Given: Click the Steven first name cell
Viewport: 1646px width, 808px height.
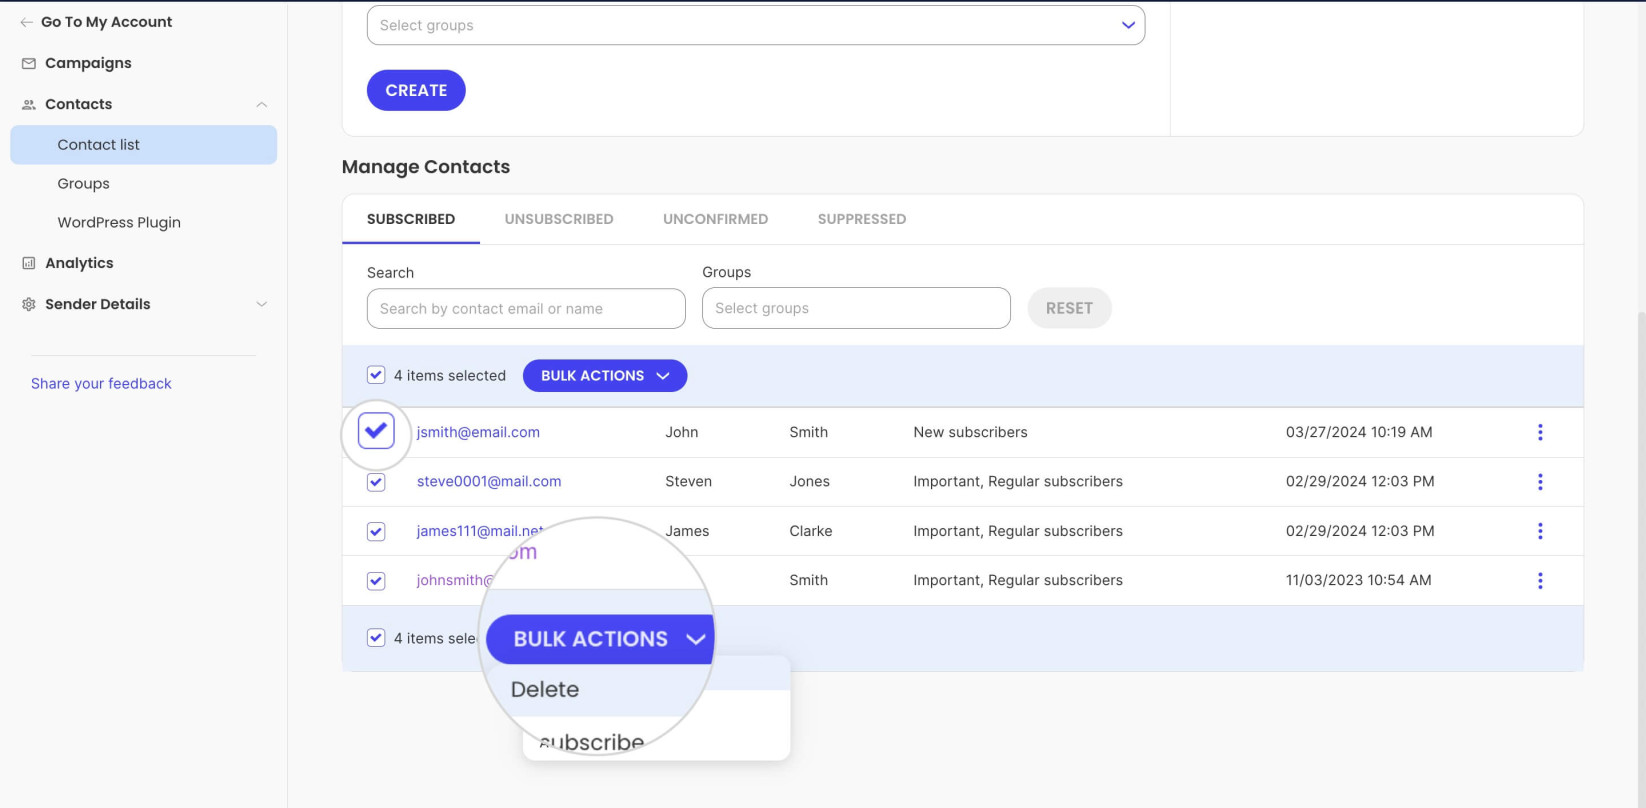Looking at the screenshot, I should click(x=688, y=482).
